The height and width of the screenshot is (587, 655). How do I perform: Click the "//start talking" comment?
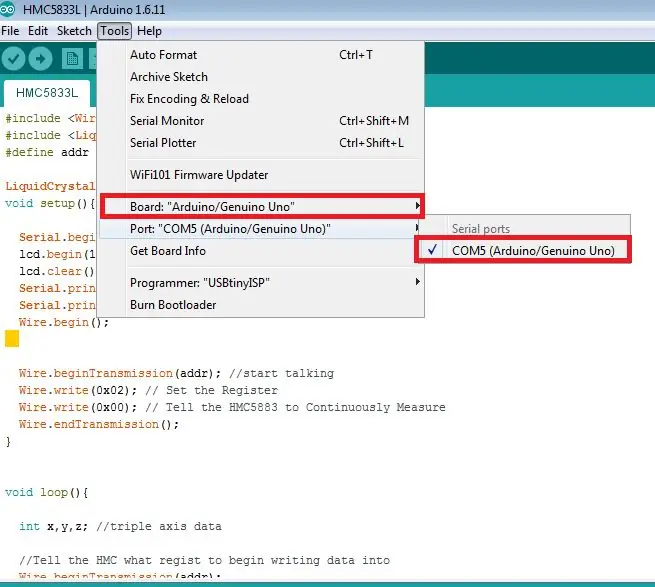(281, 374)
